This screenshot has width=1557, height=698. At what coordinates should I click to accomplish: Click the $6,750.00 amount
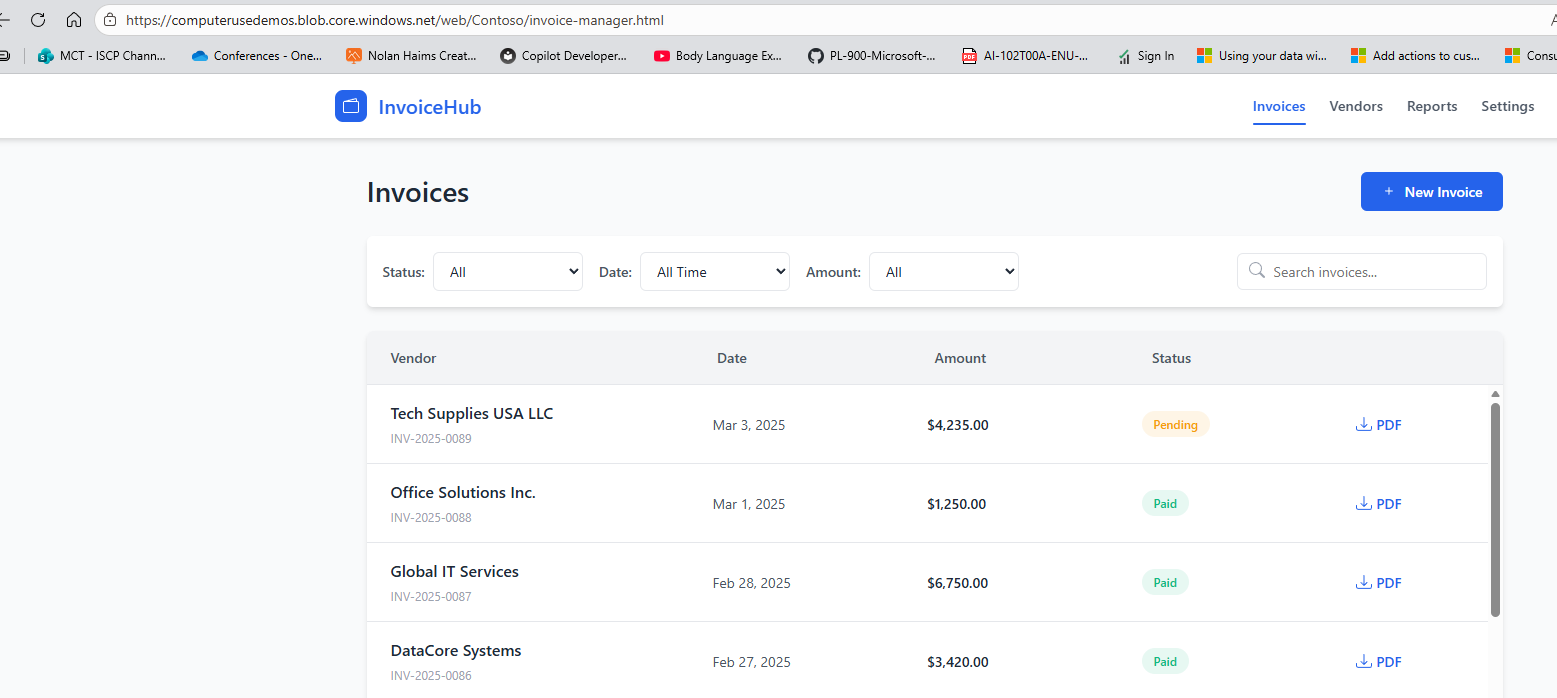click(958, 583)
